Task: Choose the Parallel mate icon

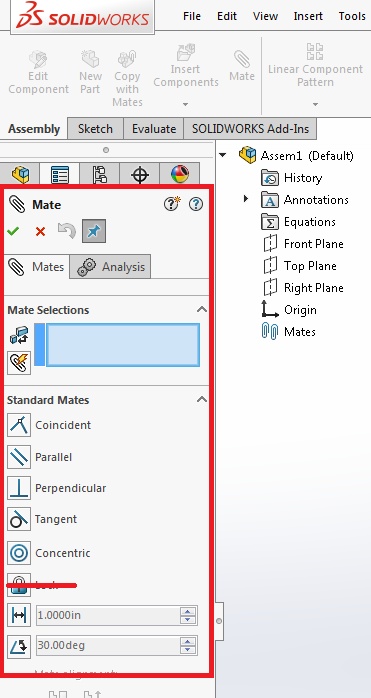Action: [19, 457]
